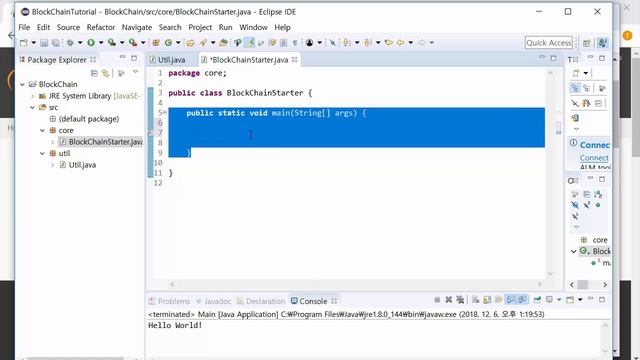Open the Refactor menu

tap(100, 27)
